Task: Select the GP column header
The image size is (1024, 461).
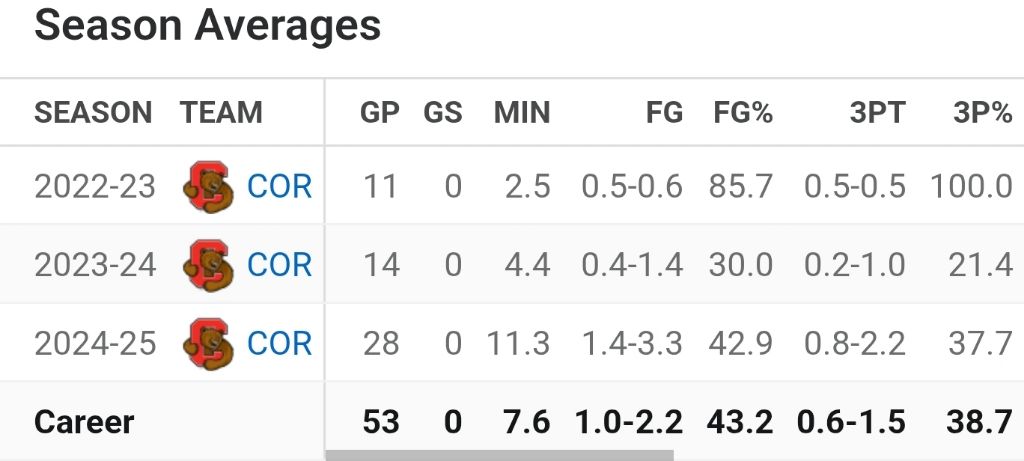Action: 379,113
